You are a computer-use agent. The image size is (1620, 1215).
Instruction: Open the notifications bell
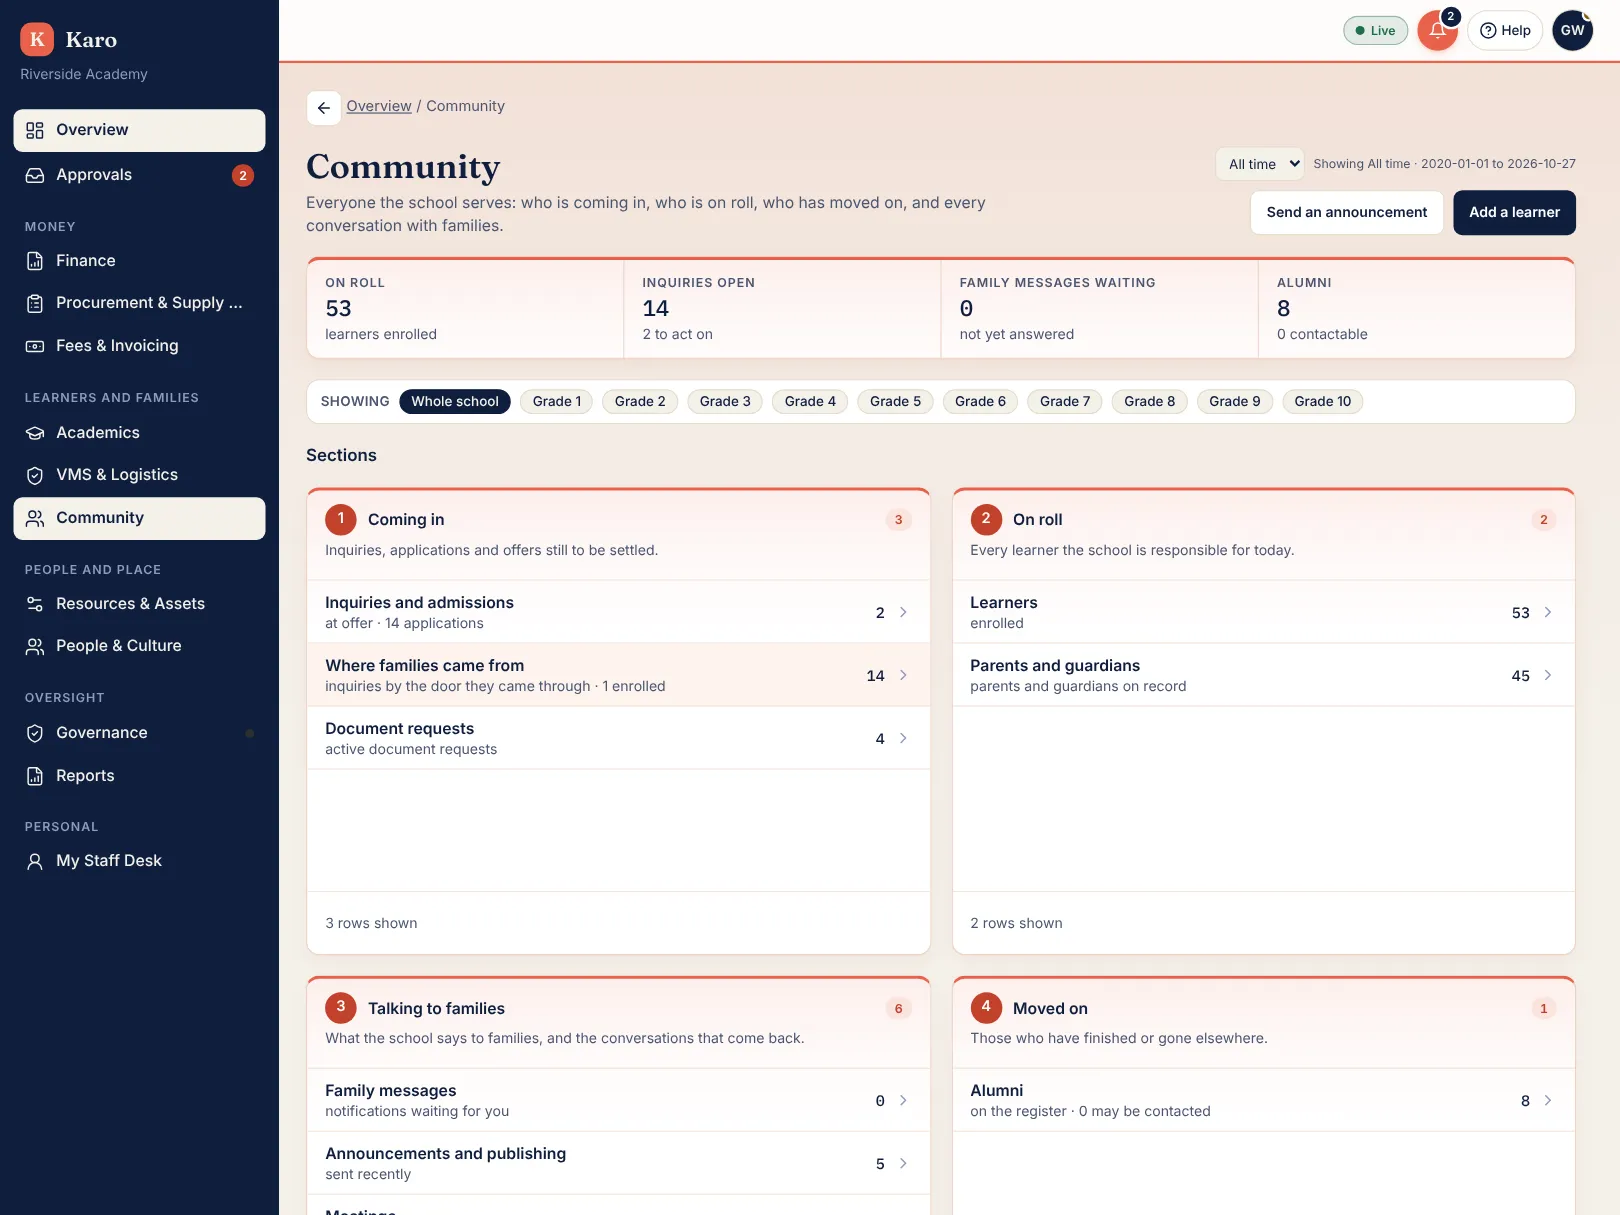pos(1437,30)
